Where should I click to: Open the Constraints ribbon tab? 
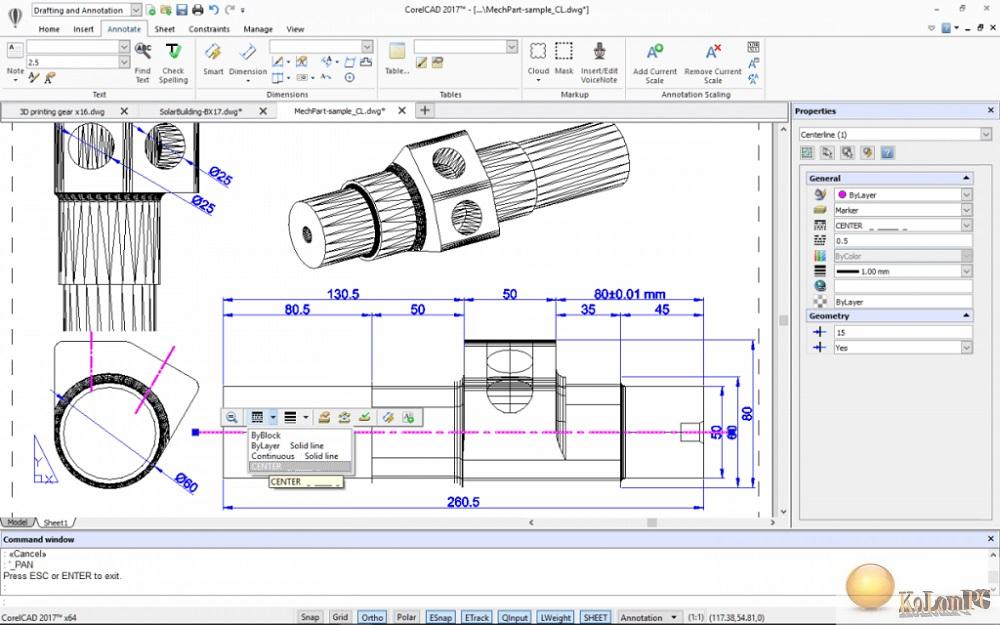point(209,29)
